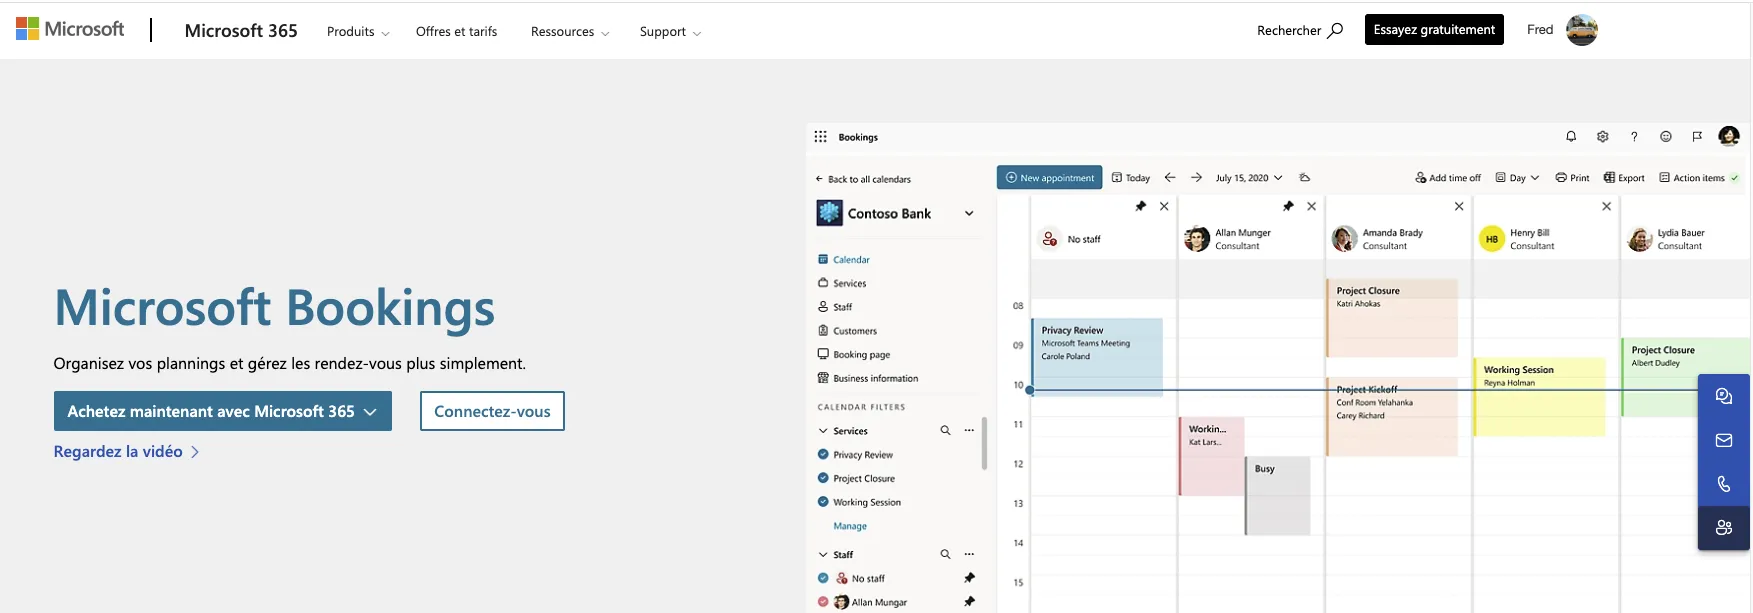This screenshot has width=1753, height=613.
Task: Select Business information in sidebar
Action: (868, 378)
